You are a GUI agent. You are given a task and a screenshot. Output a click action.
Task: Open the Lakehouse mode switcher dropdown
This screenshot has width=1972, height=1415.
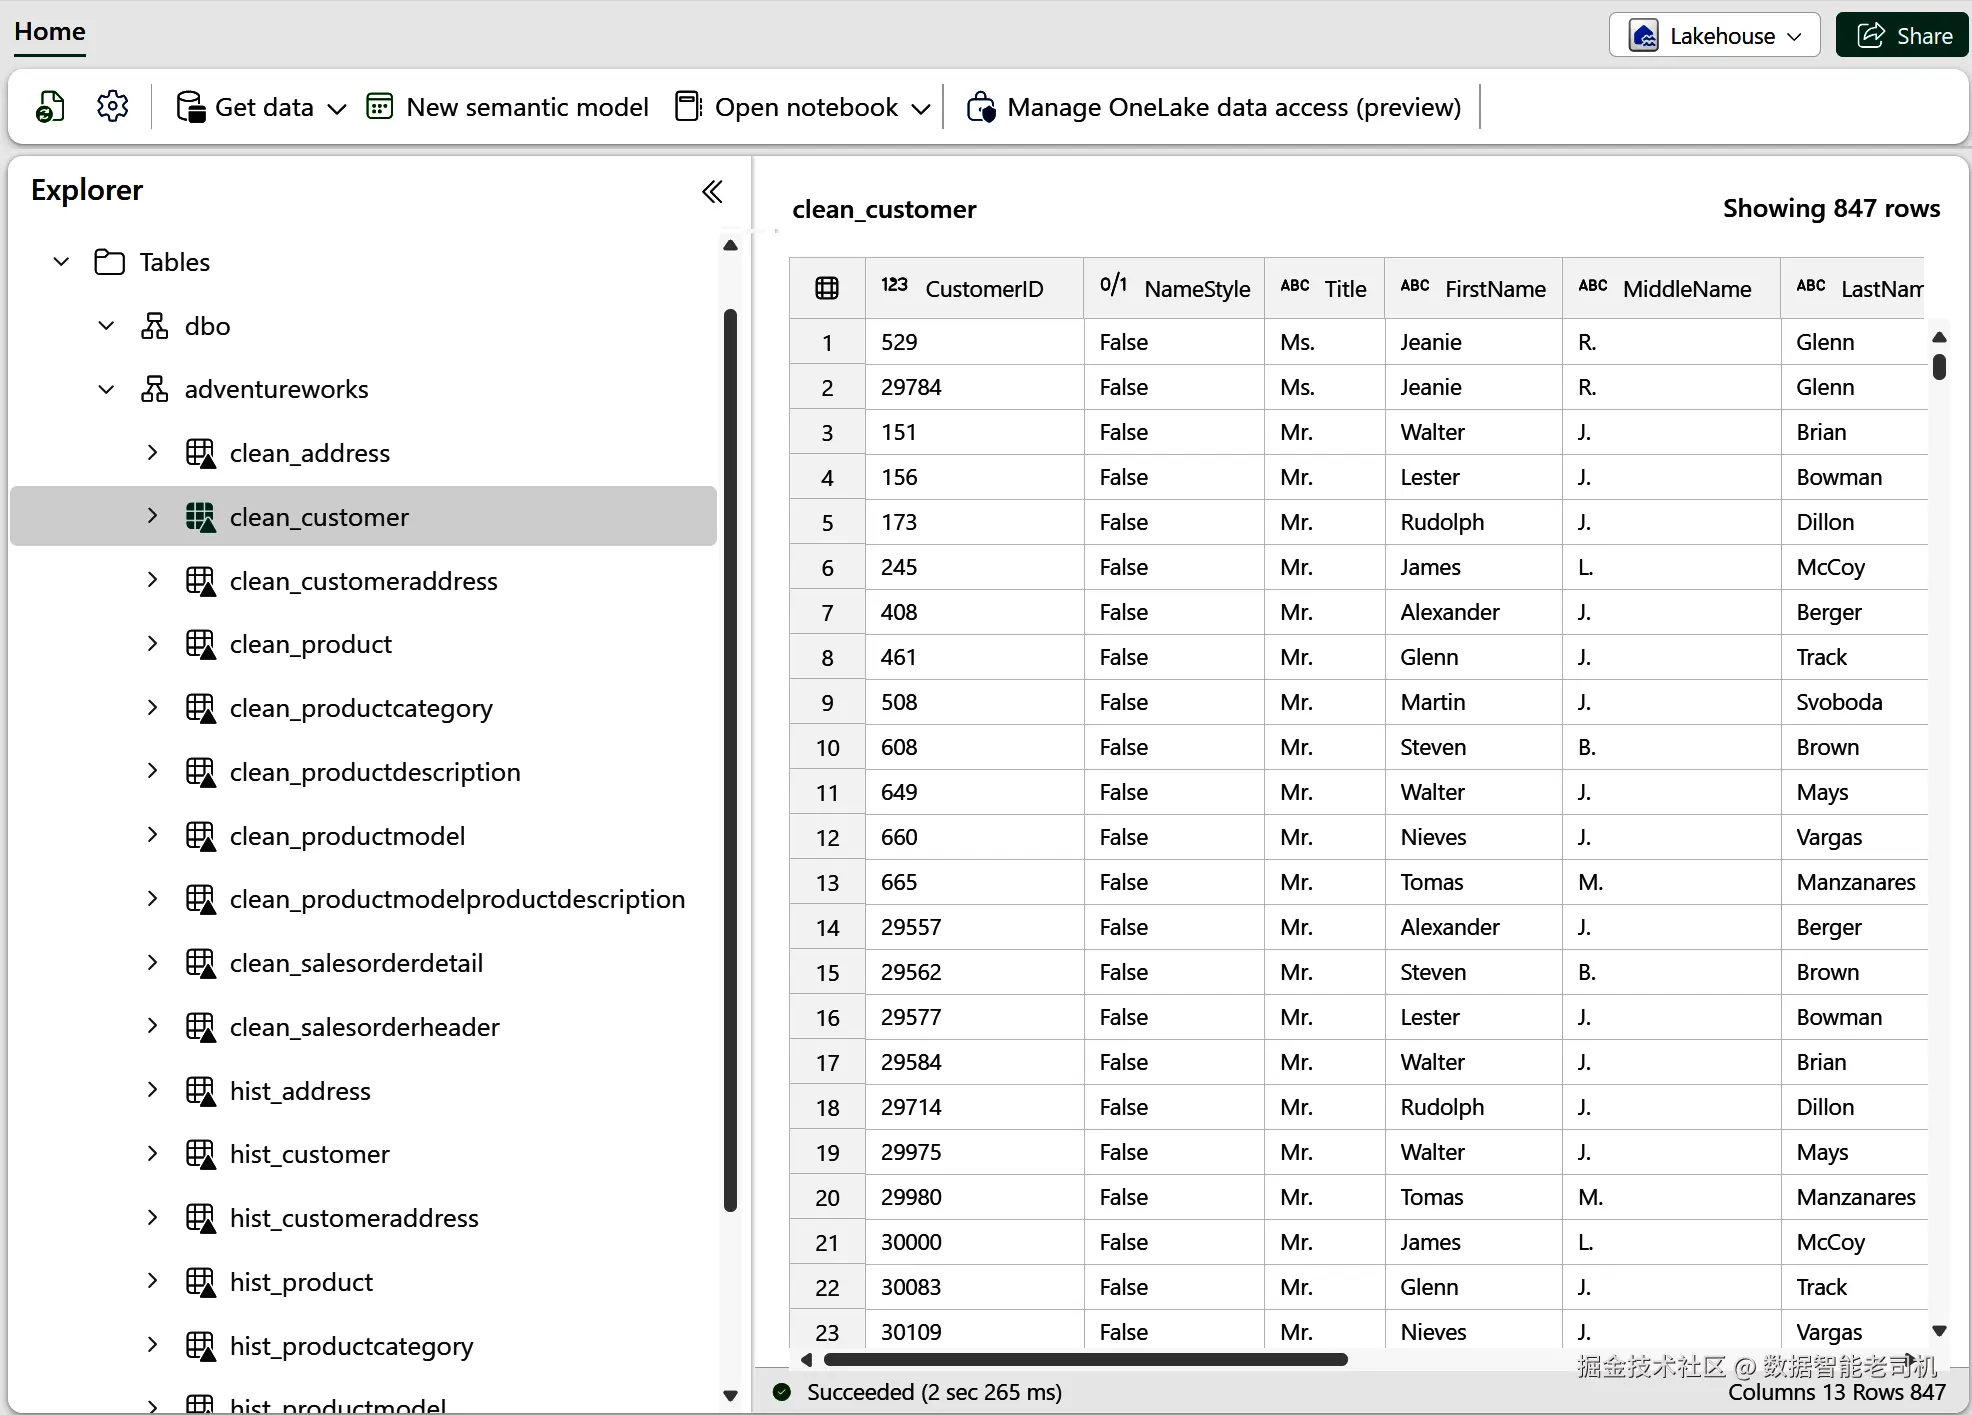pos(1714,36)
